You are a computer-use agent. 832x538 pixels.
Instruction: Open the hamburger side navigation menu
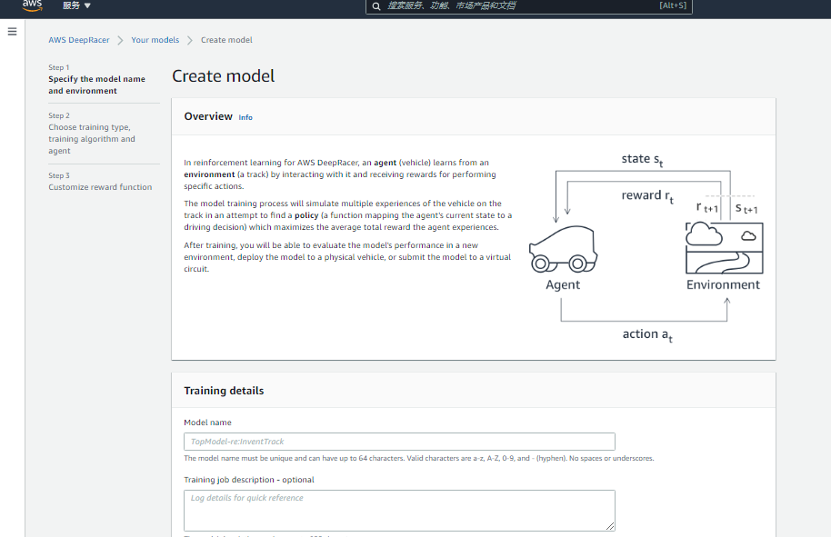coord(12,32)
